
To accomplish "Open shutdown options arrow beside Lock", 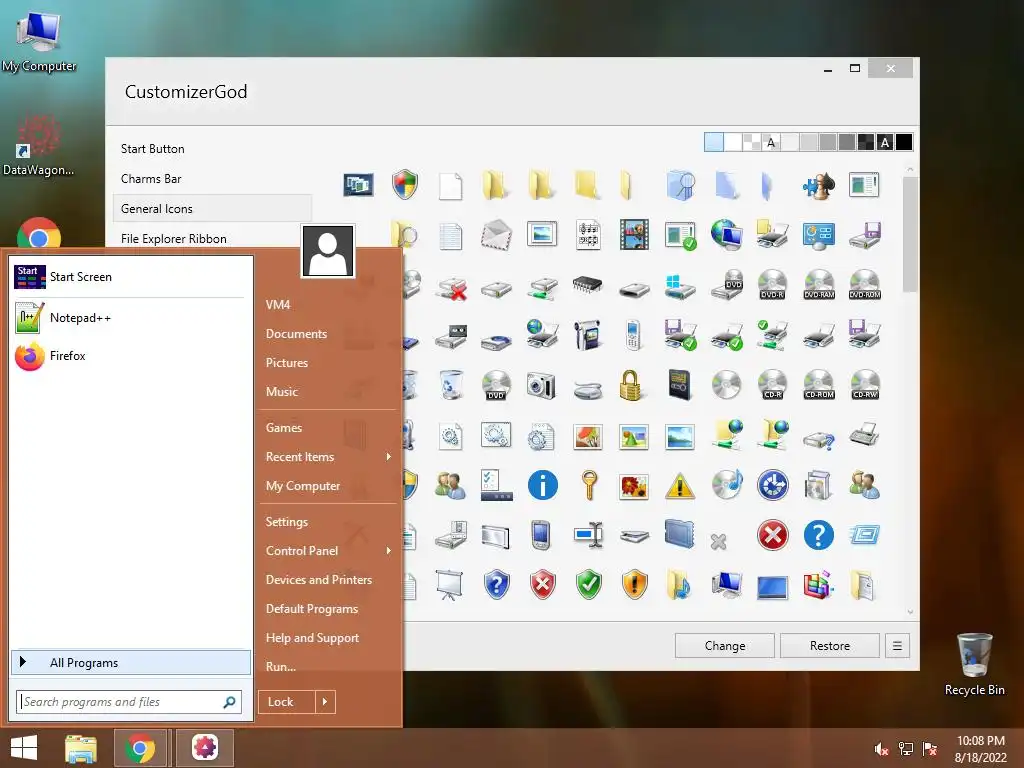I will [325, 702].
